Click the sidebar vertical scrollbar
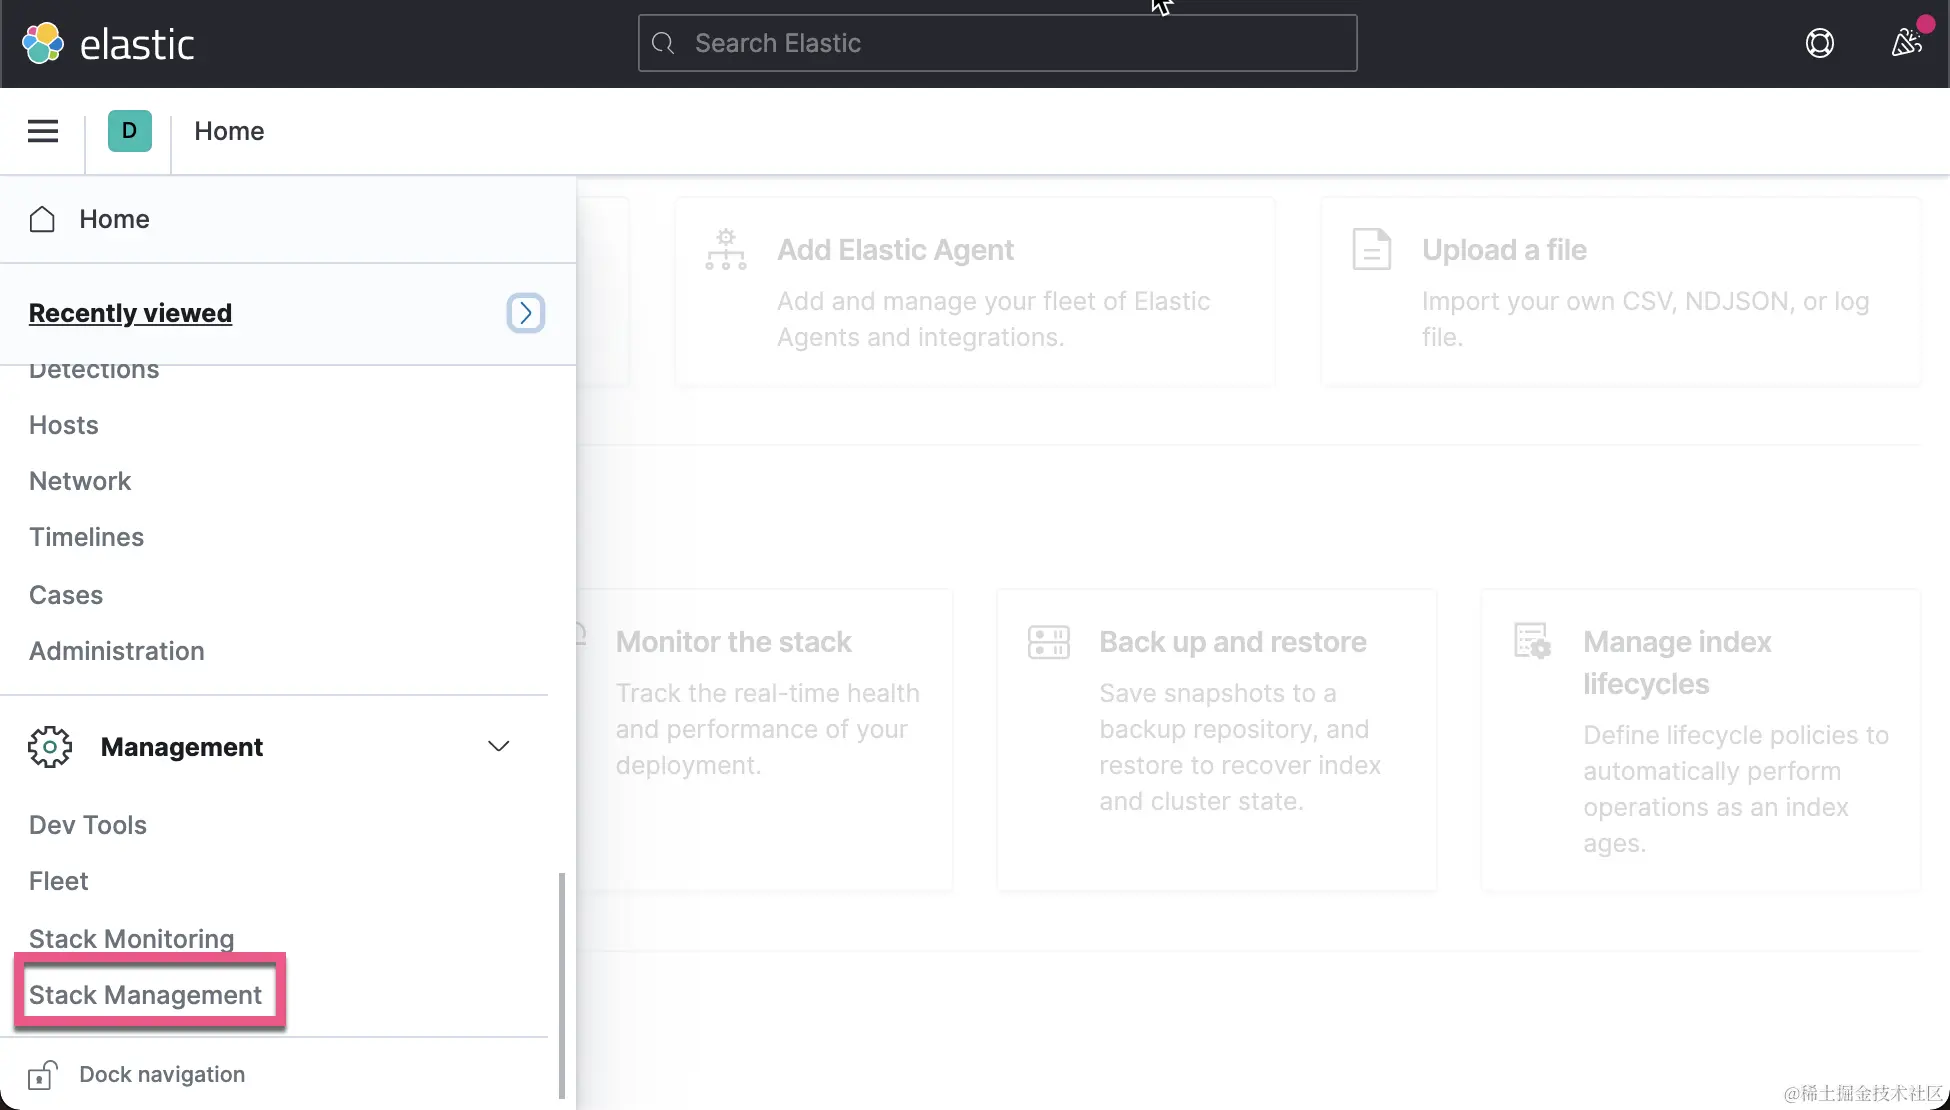 [561, 985]
